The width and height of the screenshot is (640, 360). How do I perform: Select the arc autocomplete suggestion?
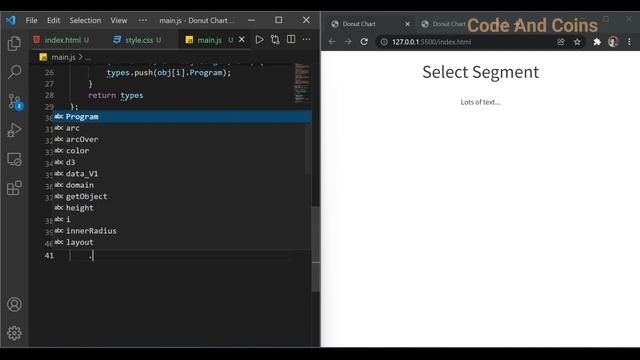pyautogui.click(x=182, y=128)
